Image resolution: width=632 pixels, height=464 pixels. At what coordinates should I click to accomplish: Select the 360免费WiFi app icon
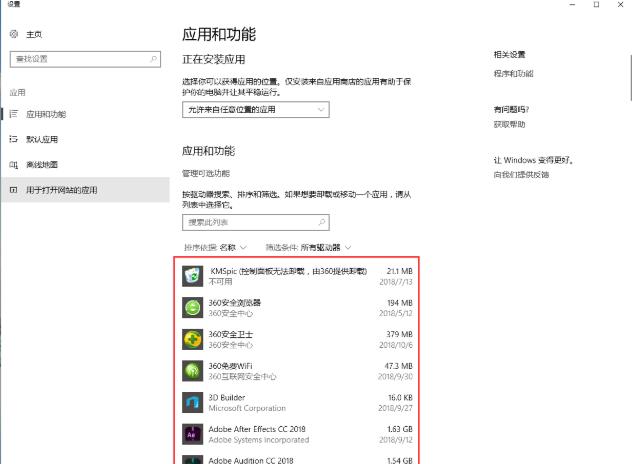[x=193, y=371]
